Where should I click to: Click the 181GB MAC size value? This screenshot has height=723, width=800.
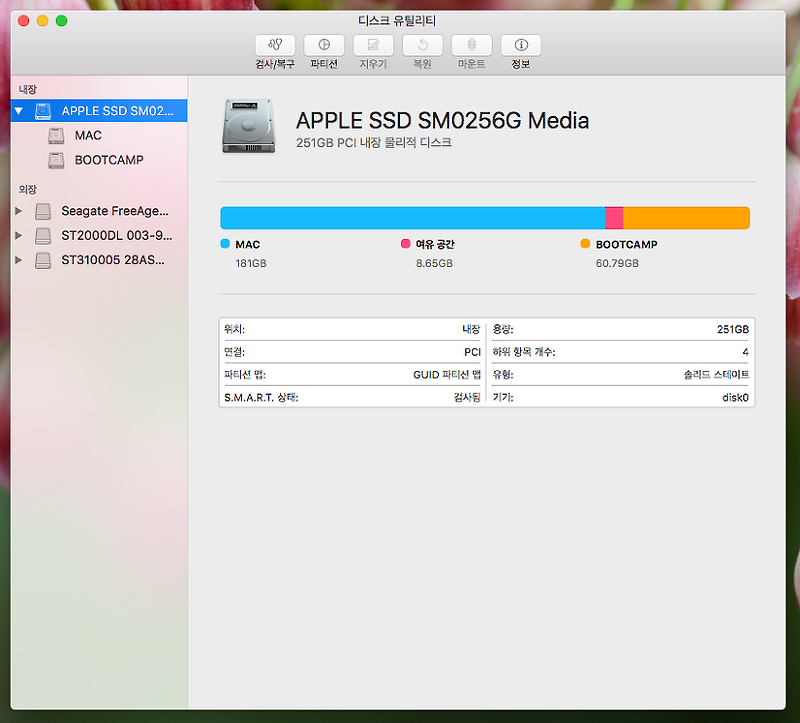coord(251,263)
